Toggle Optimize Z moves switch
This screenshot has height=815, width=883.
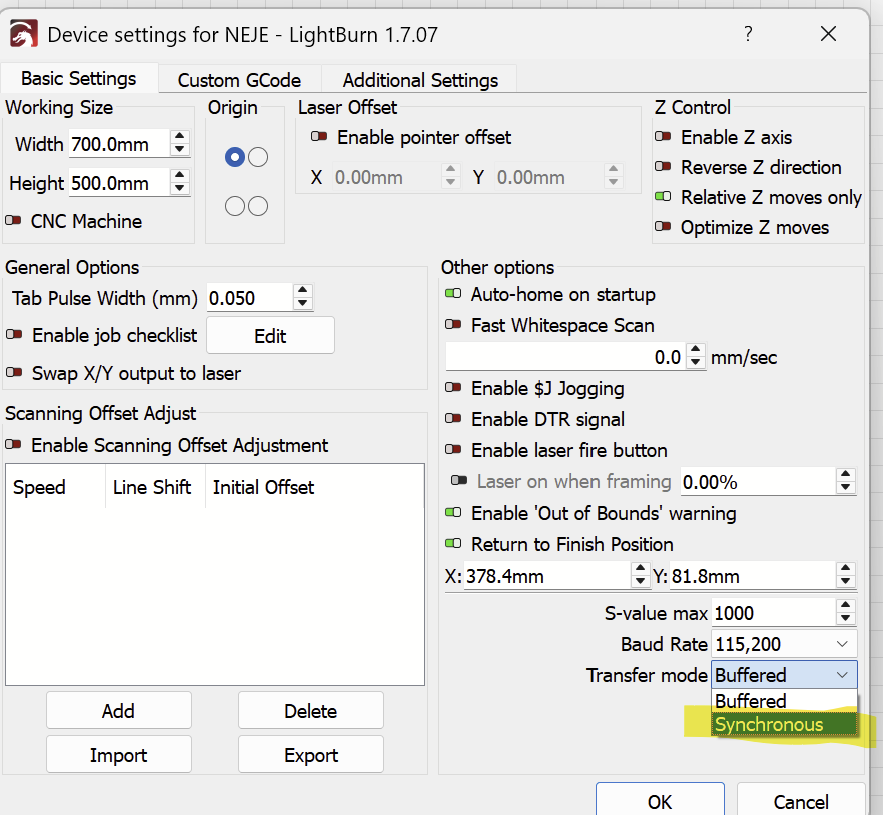click(x=663, y=227)
